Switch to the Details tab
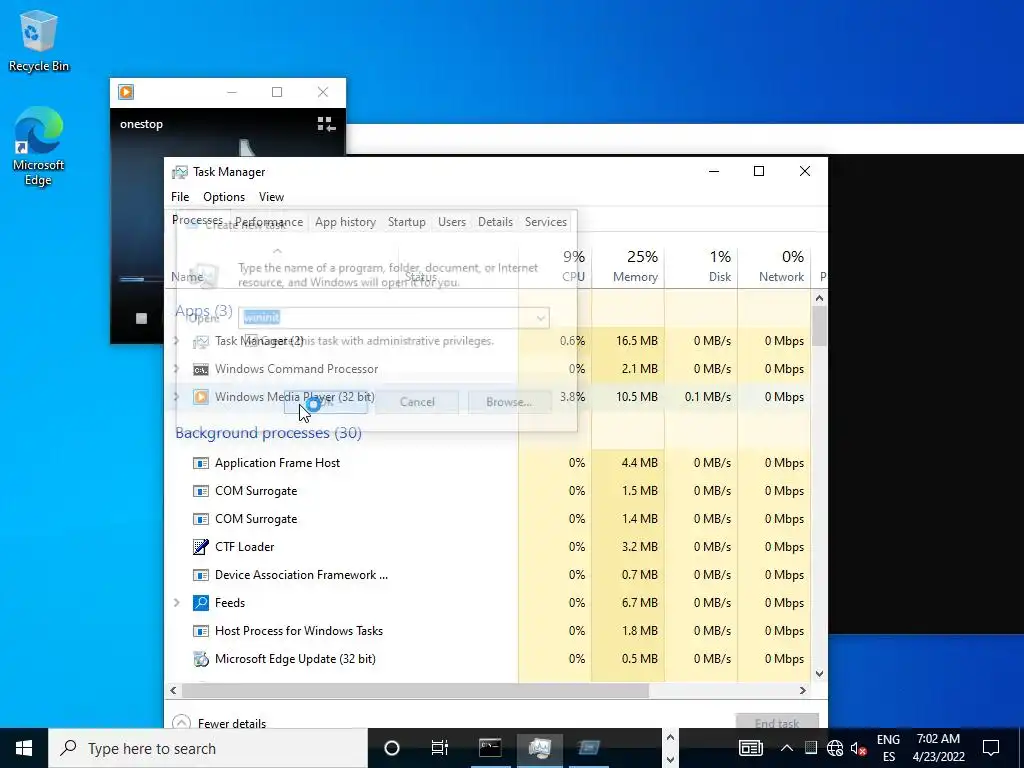This screenshot has width=1024, height=768. [x=495, y=222]
